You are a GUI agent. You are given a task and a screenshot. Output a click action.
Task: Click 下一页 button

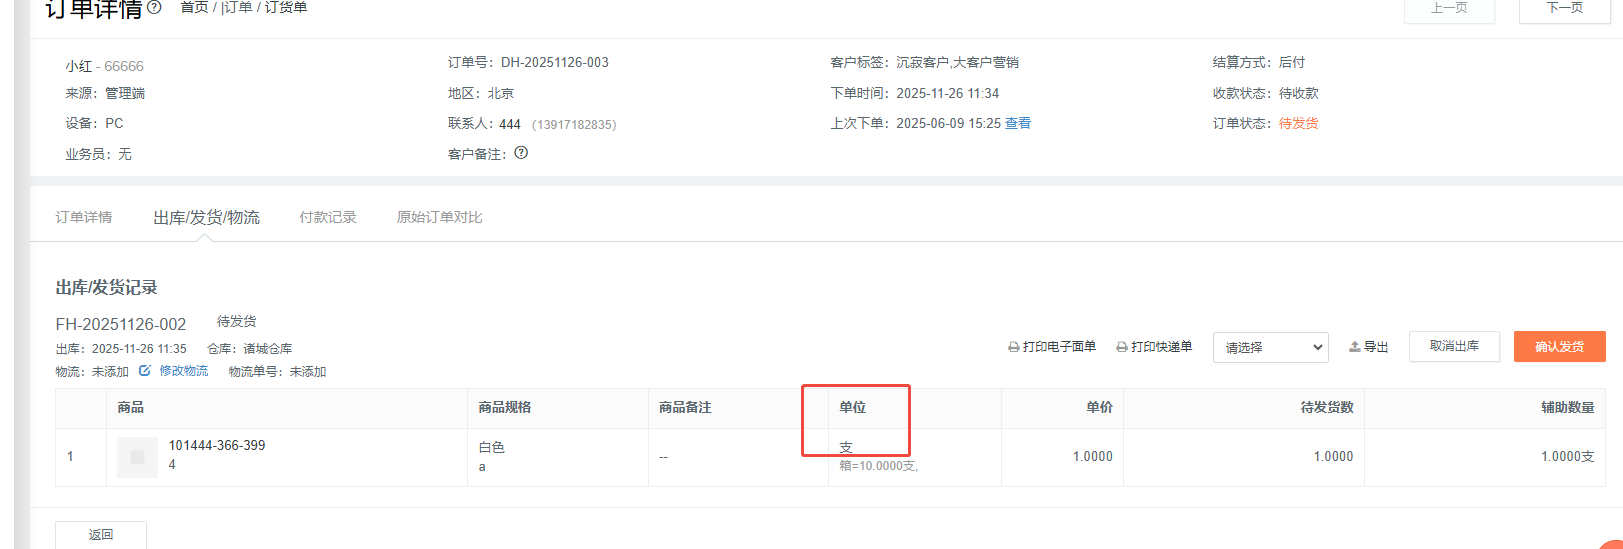click(1565, 9)
